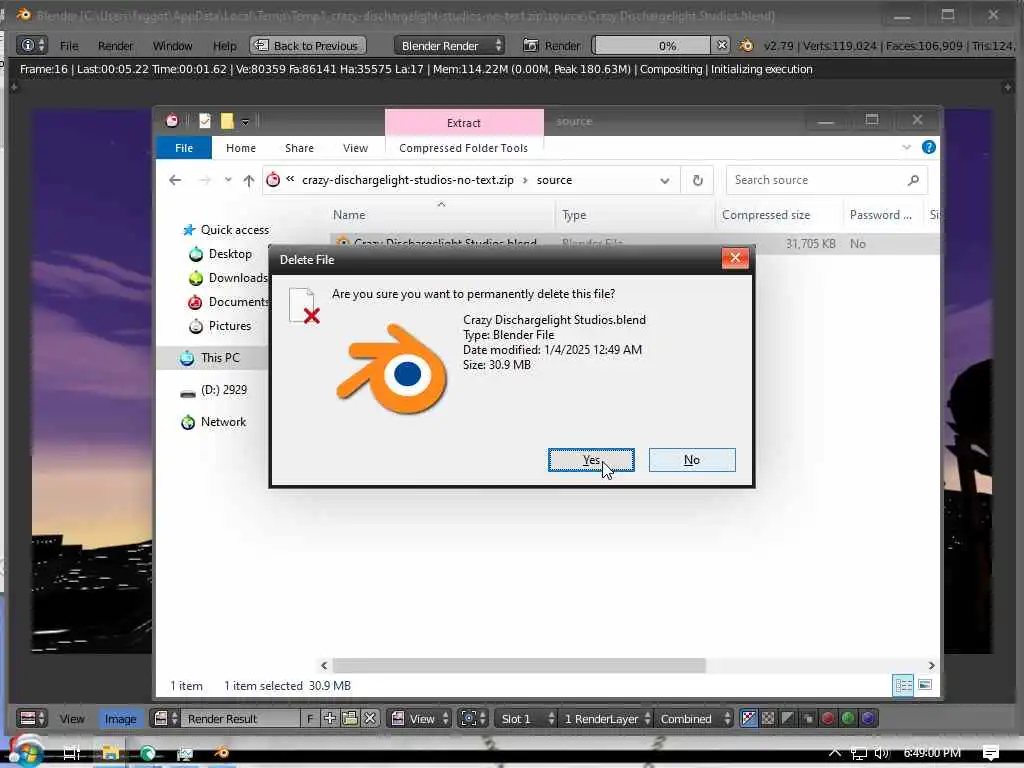
Task: Open Desktop in navigation pane
Action: coord(221,254)
